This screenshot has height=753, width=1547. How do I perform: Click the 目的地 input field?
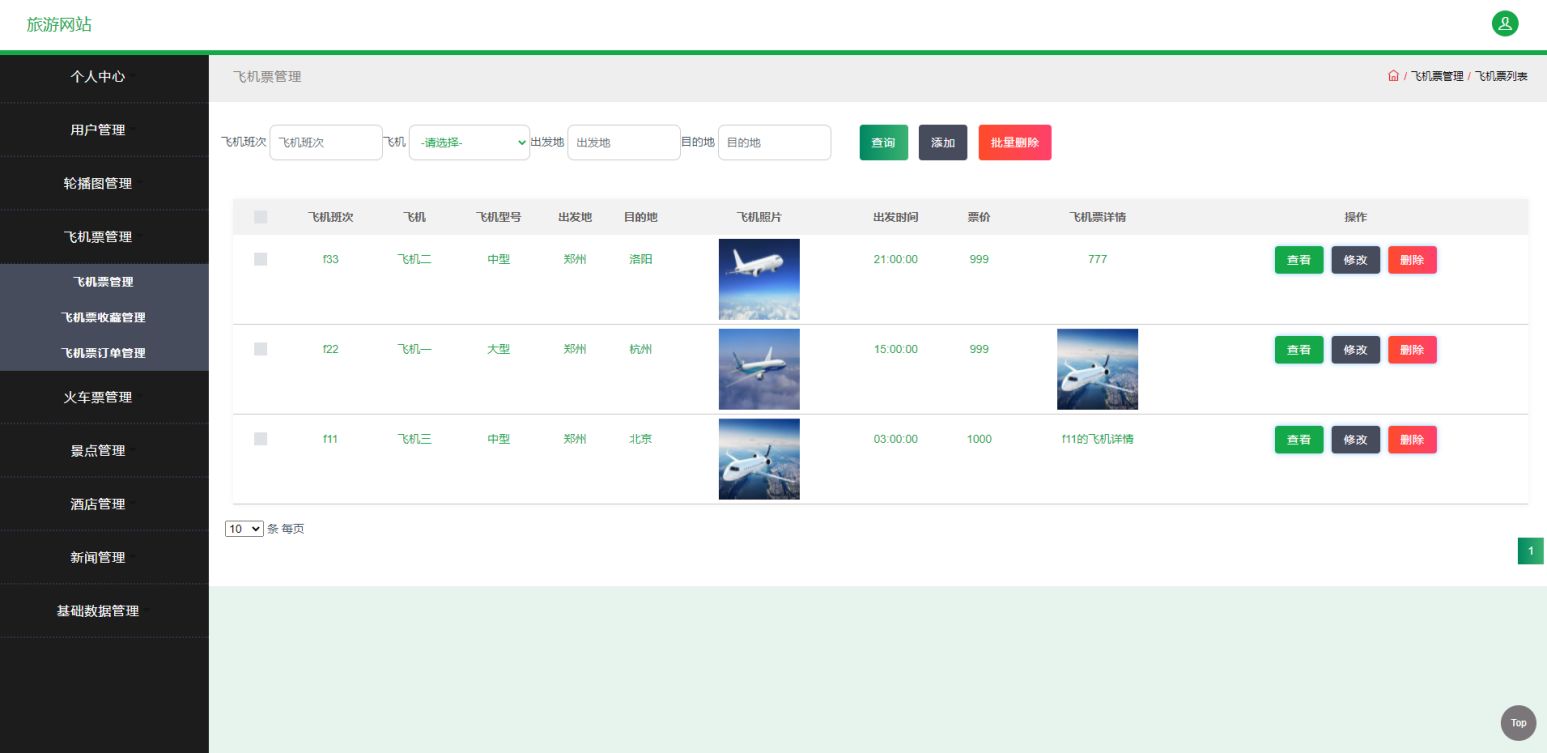point(774,142)
